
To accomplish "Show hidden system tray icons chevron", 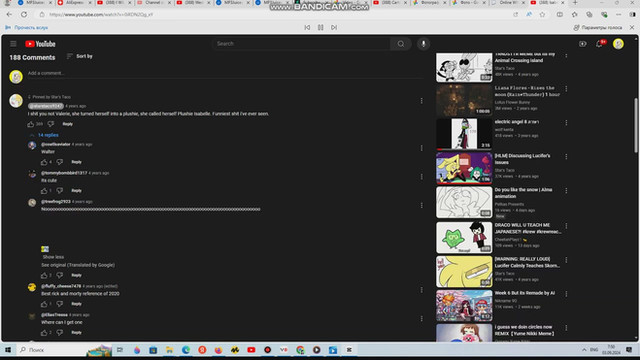I will pyautogui.click(x=584, y=350).
